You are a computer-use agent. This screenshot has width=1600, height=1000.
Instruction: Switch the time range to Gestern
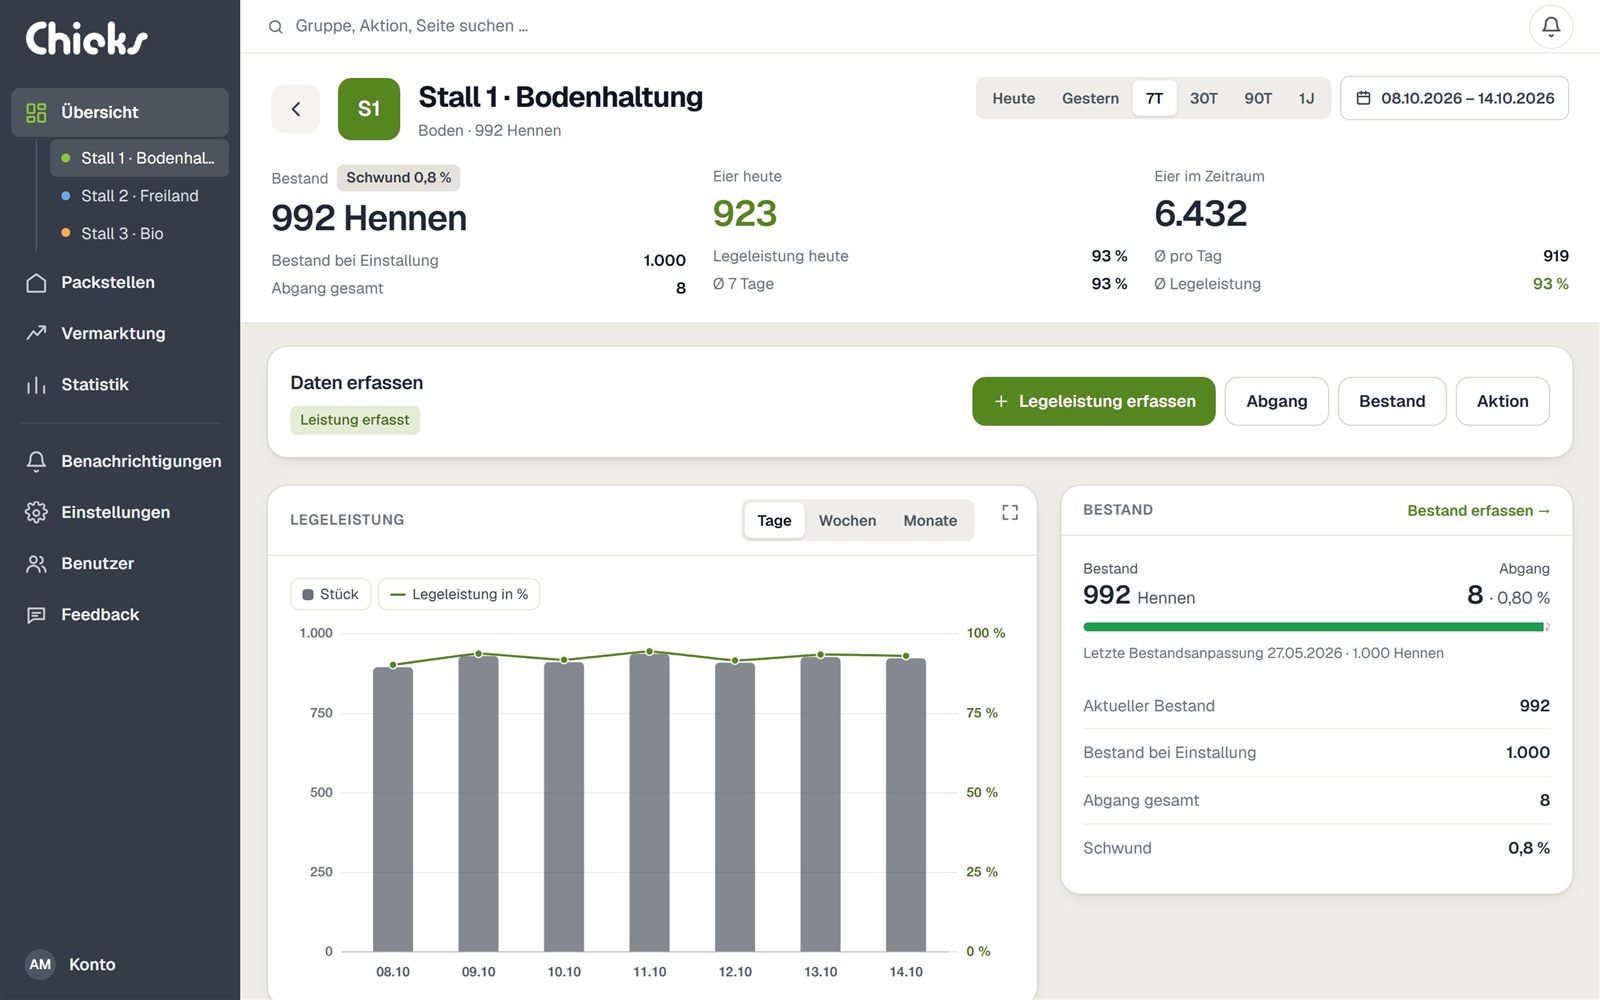point(1090,98)
